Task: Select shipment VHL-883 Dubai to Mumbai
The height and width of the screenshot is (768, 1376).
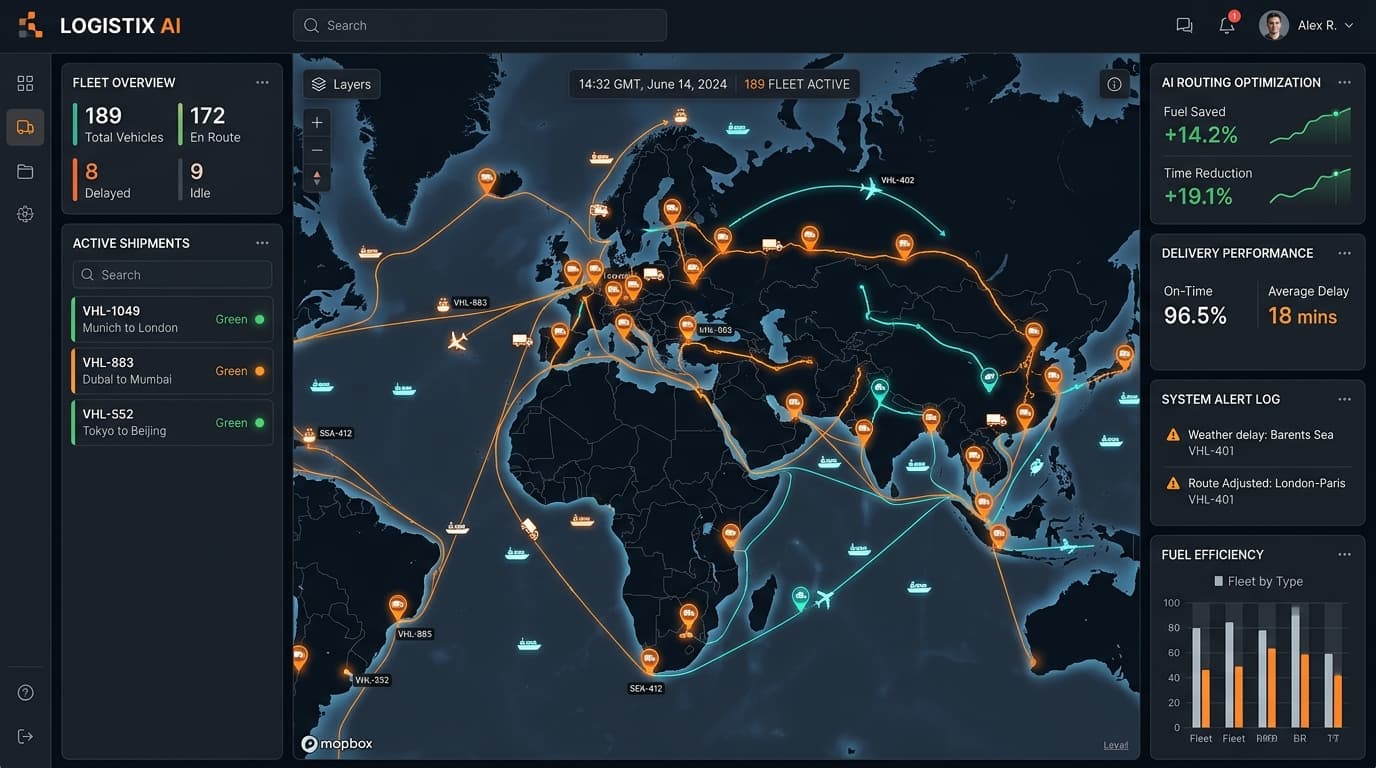Action: pyautogui.click(x=172, y=371)
